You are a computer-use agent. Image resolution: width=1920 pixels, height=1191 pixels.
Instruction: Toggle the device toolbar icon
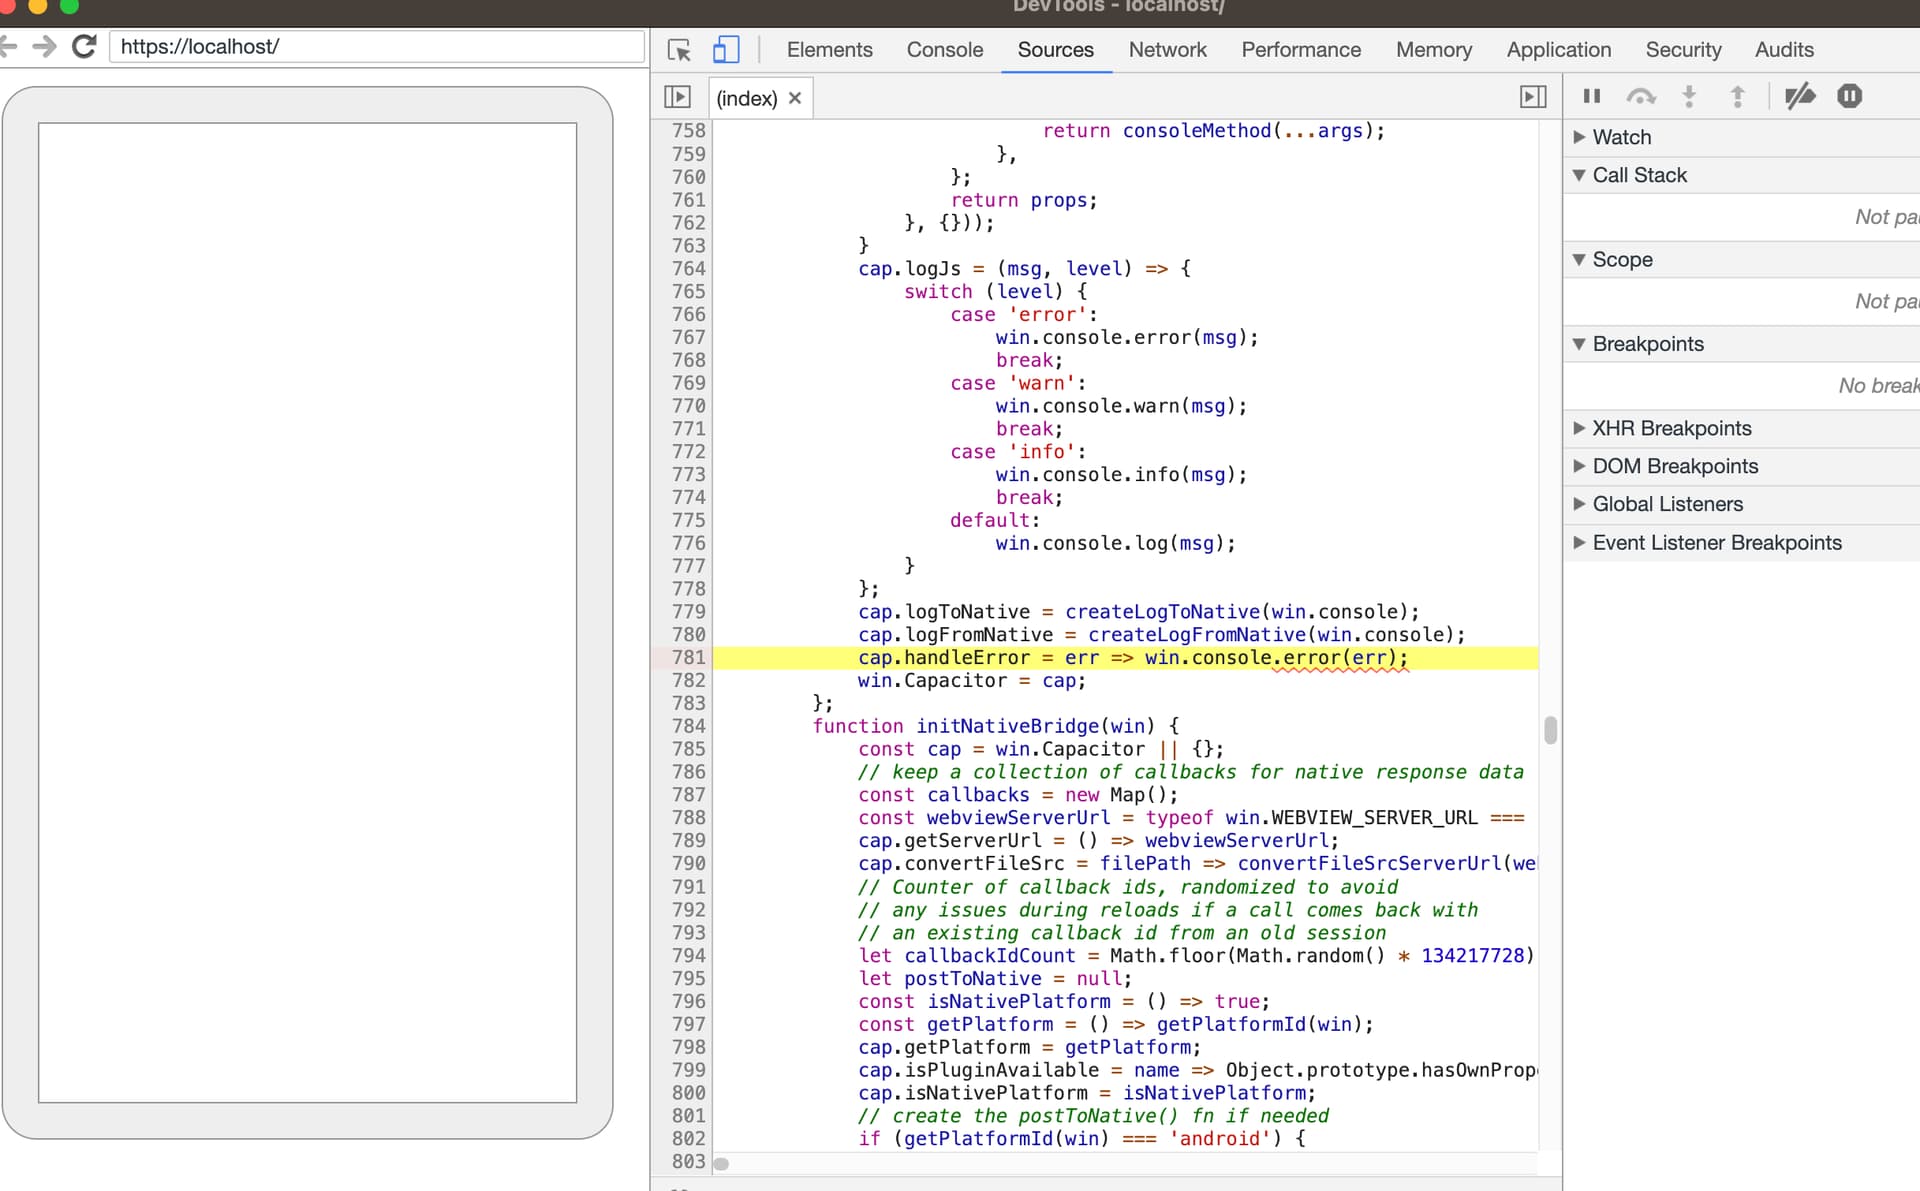[x=726, y=50]
